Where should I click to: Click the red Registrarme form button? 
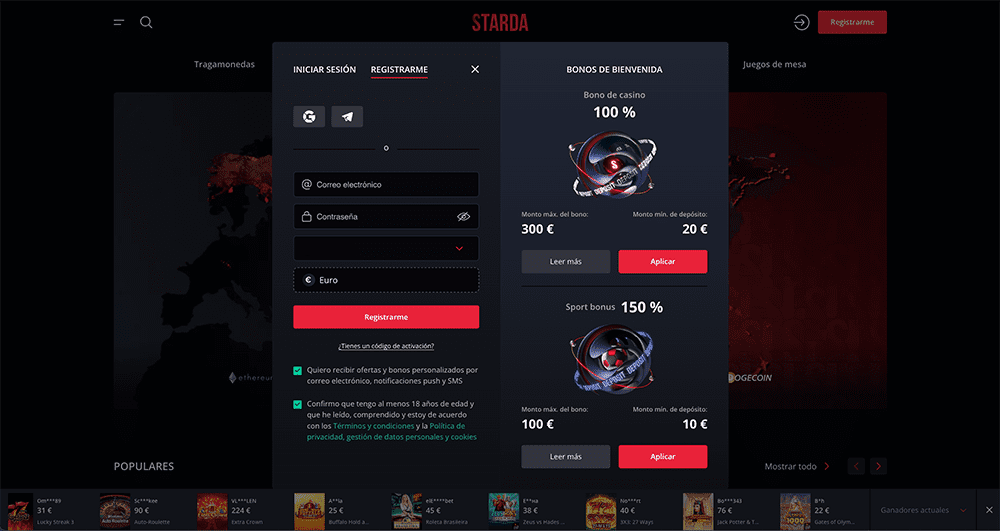386,317
